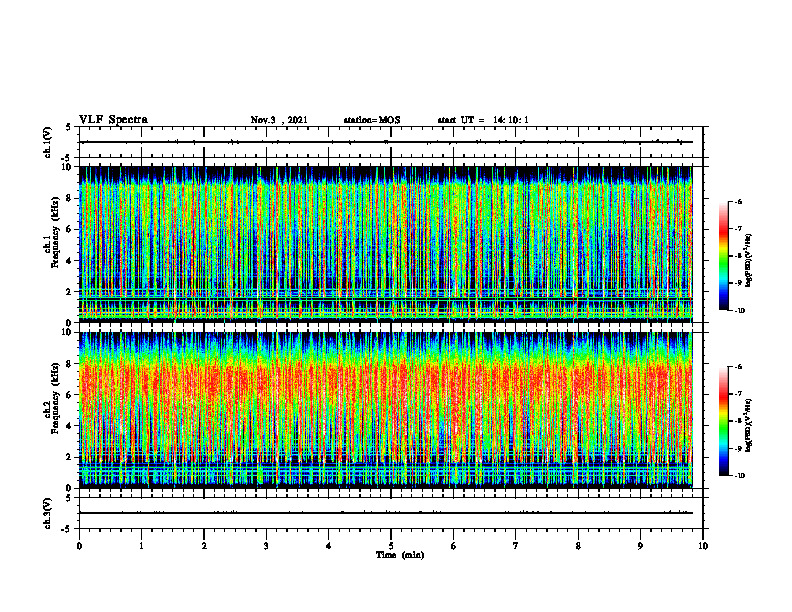
Task: Click the ch.1 color bar PSD label
Action: coord(749,260)
